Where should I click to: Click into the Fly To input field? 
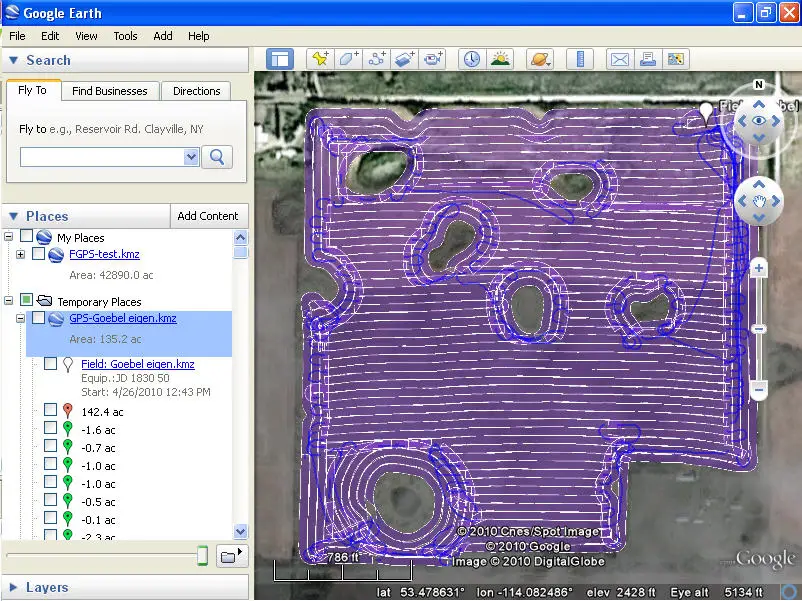coord(102,157)
